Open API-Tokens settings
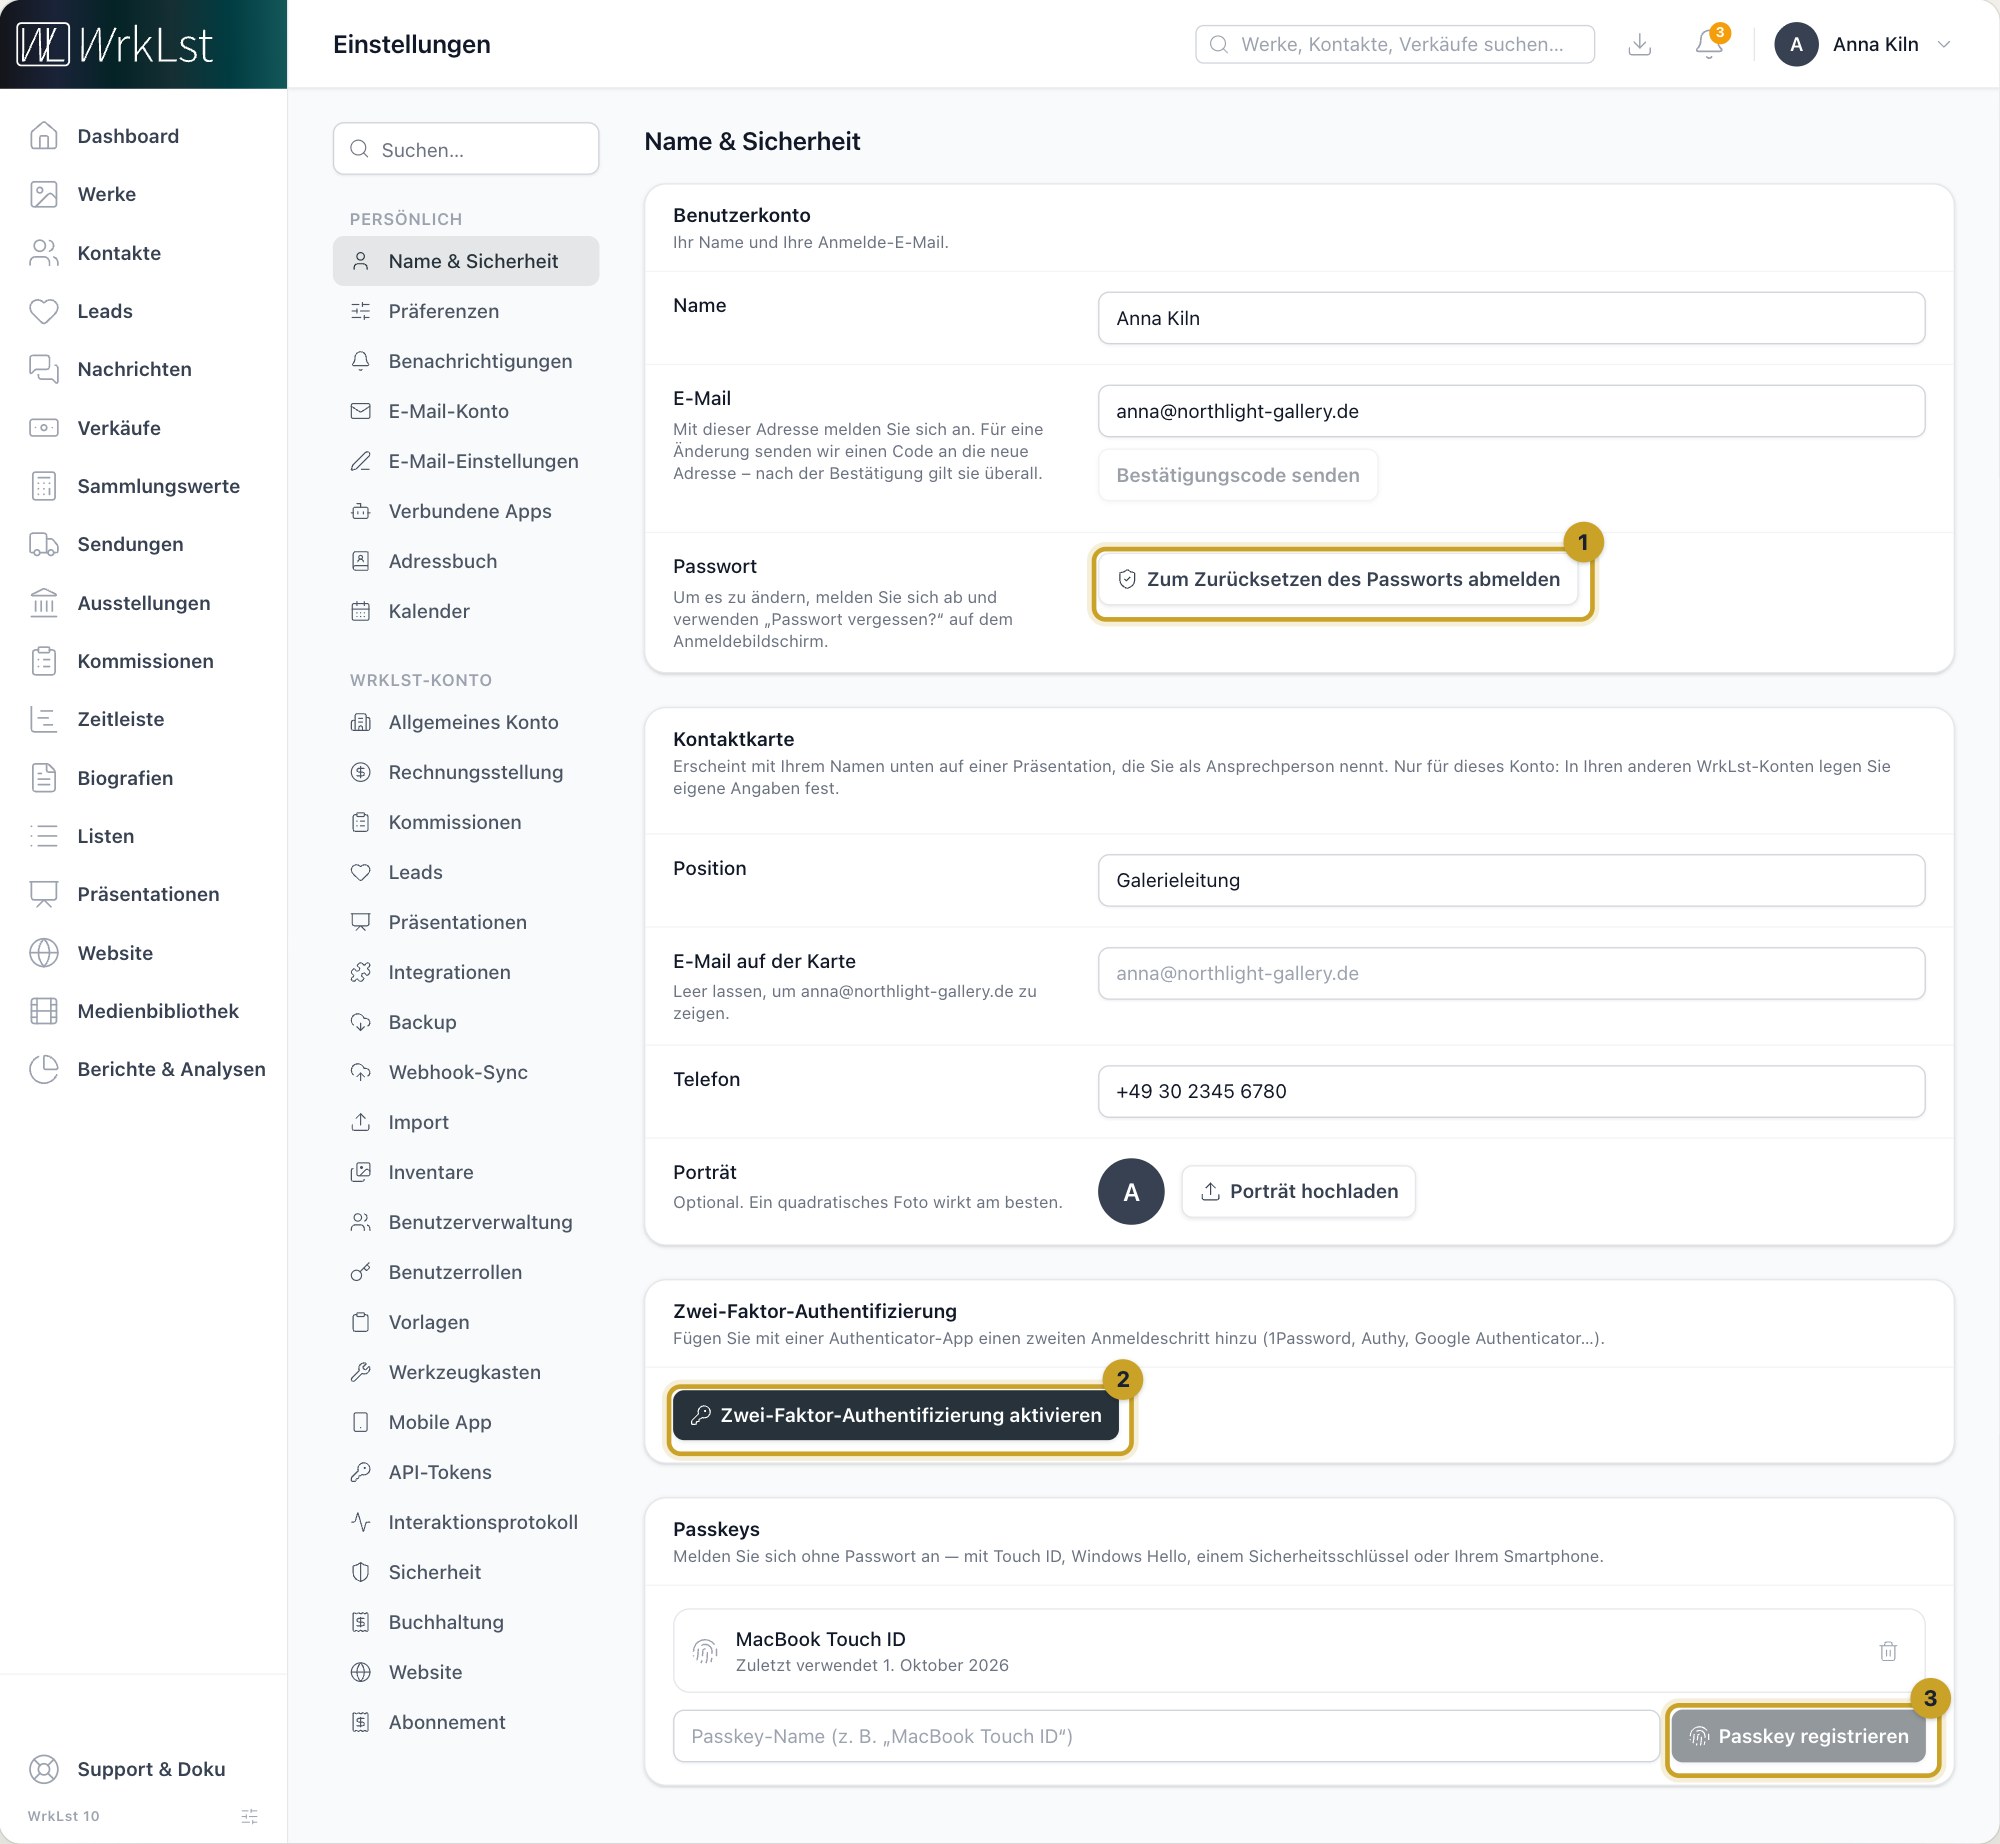2000x1844 pixels. pyautogui.click(x=466, y=1472)
